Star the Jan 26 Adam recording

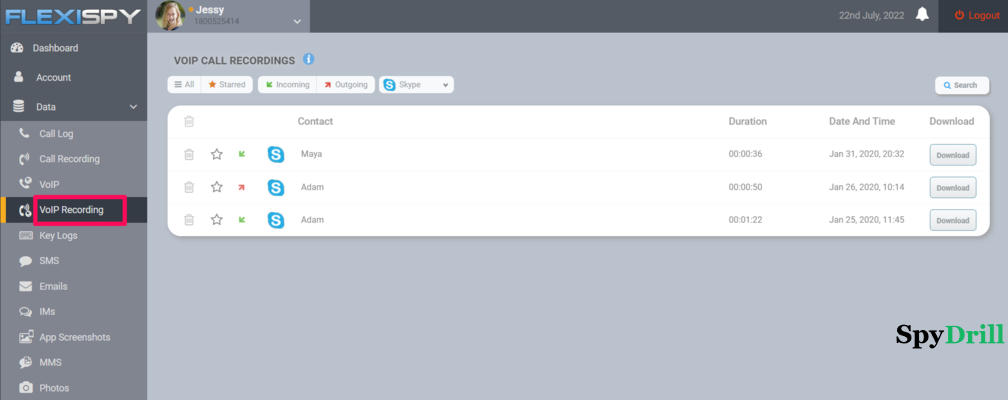click(216, 187)
